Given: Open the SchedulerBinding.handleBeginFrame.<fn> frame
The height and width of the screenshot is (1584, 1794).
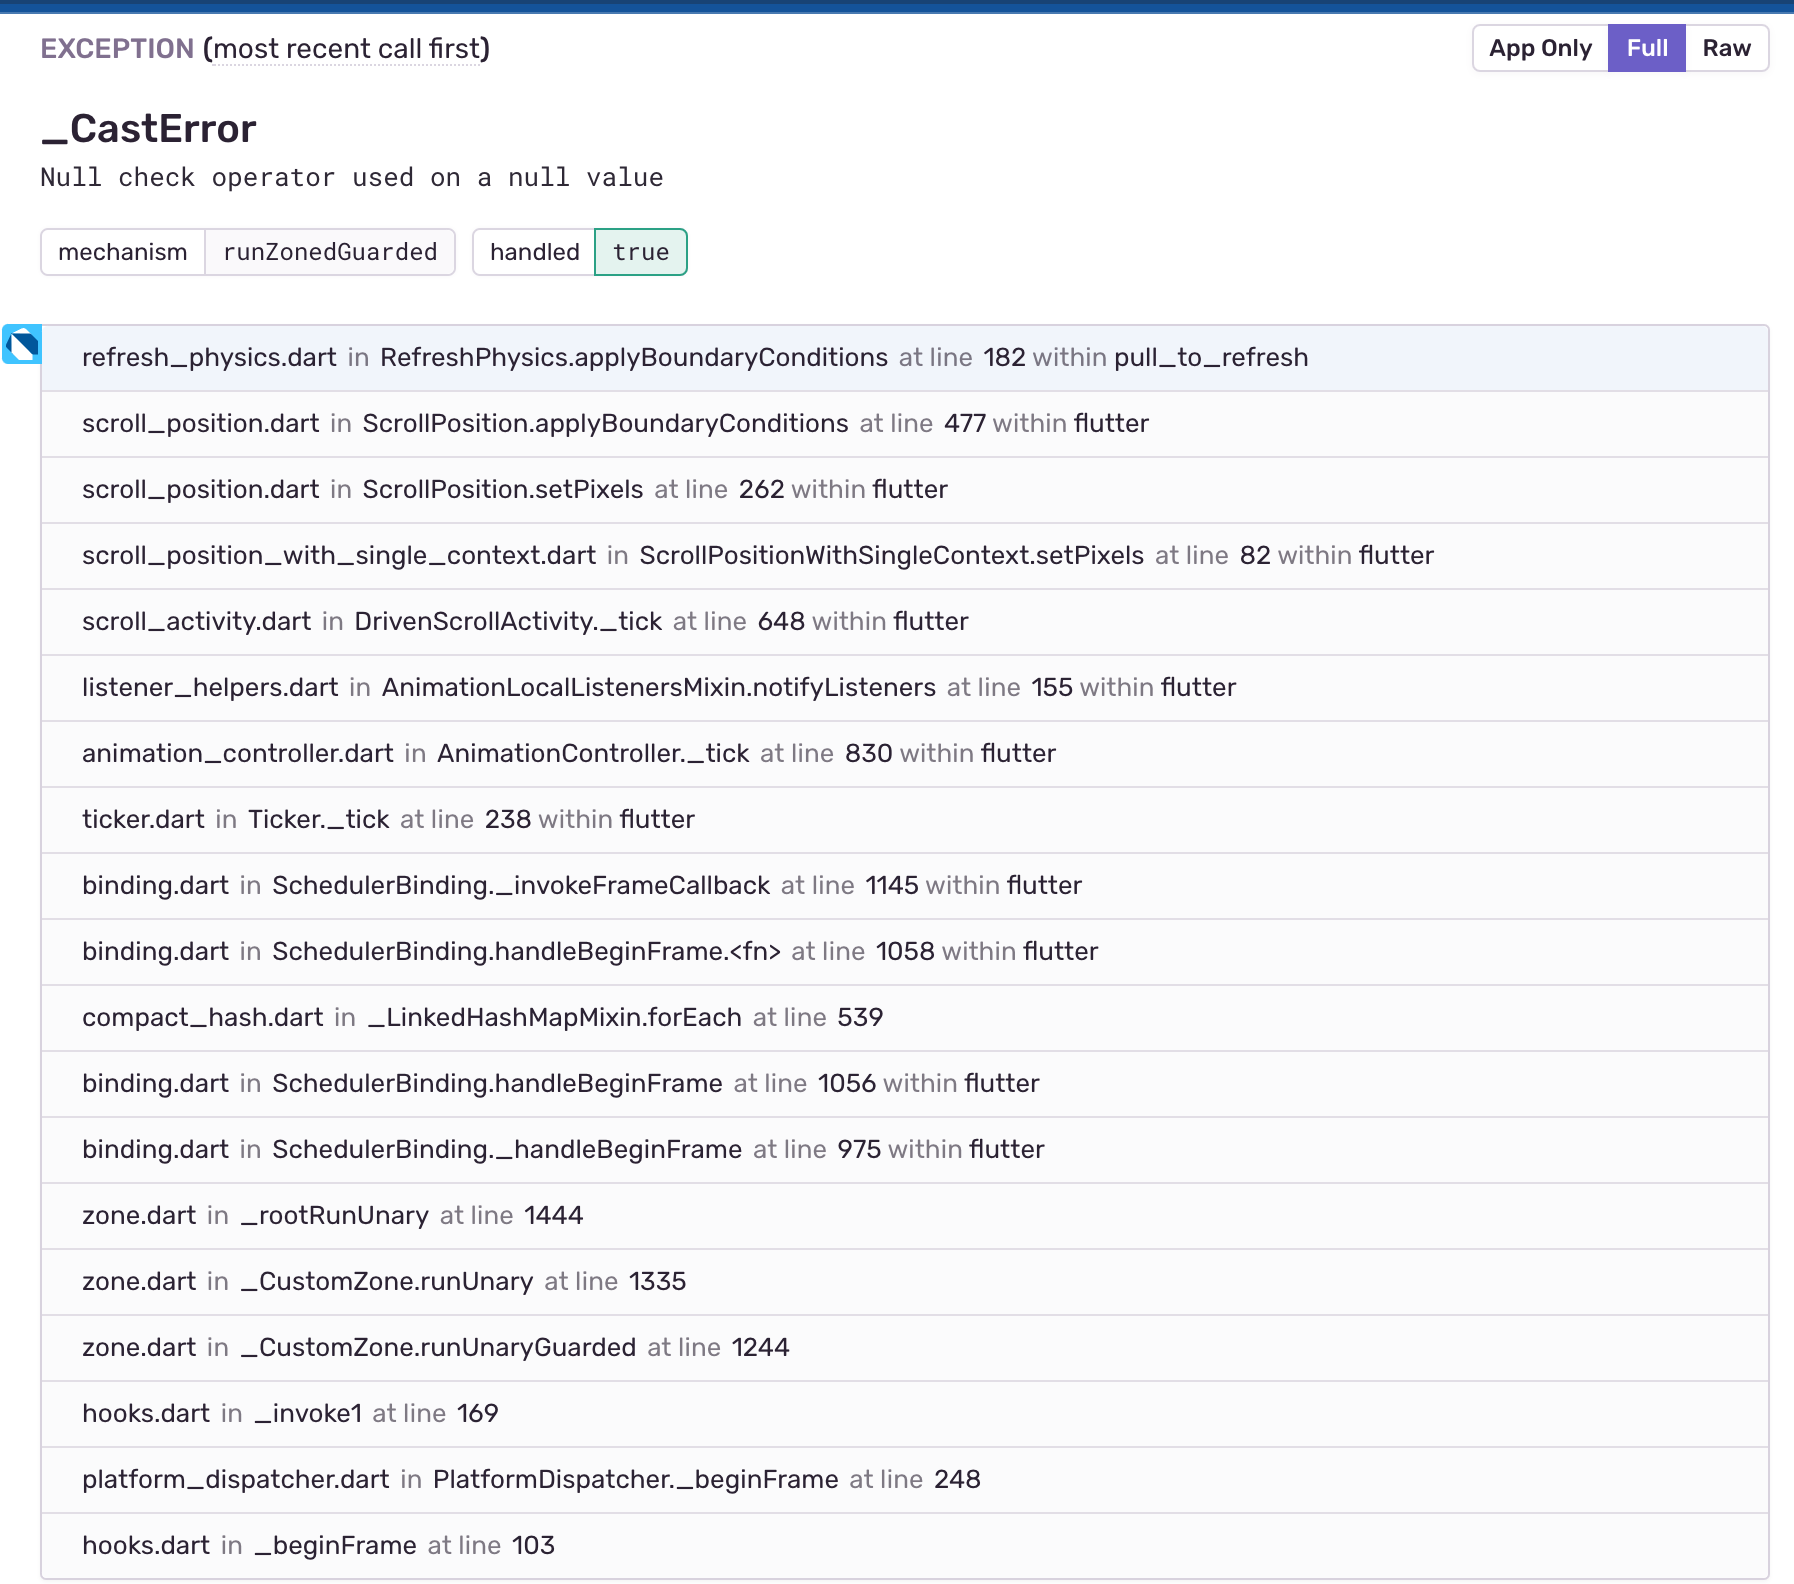Looking at the screenshot, I should click(x=904, y=952).
